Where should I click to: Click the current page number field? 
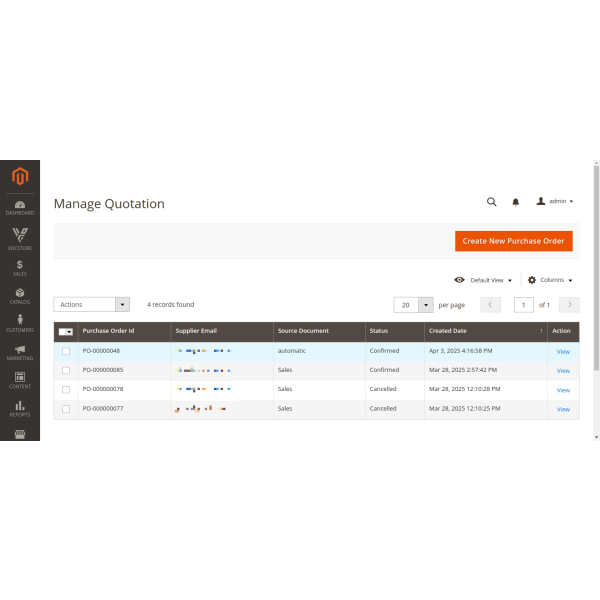[523, 304]
